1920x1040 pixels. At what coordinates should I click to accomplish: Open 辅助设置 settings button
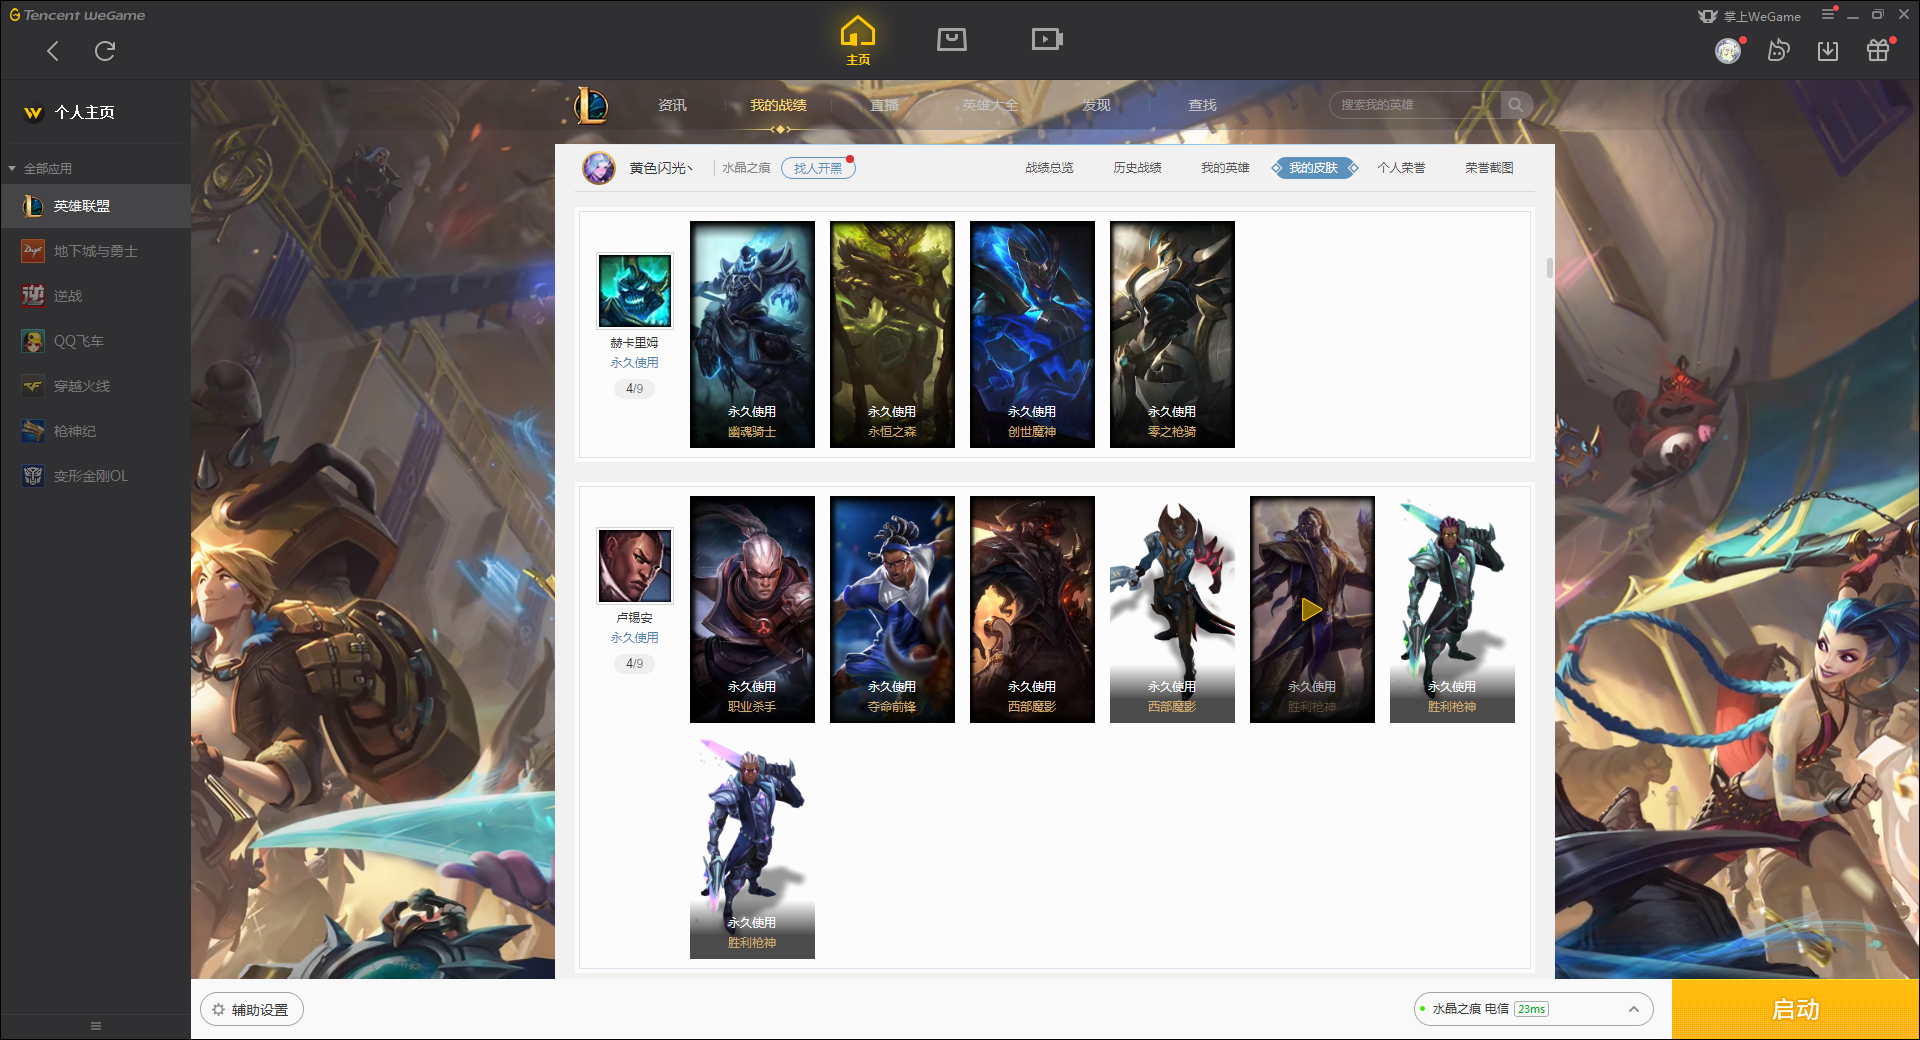pos(252,1010)
